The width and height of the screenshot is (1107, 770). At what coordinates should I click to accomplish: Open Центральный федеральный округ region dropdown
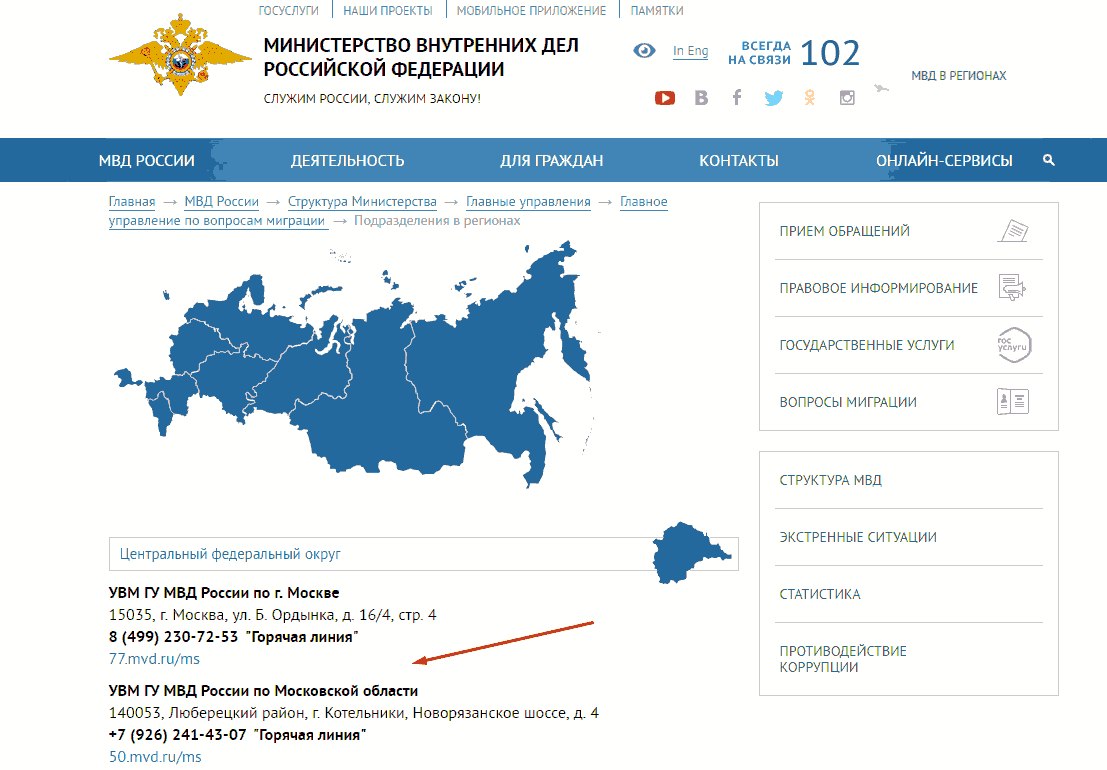coord(424,554)
